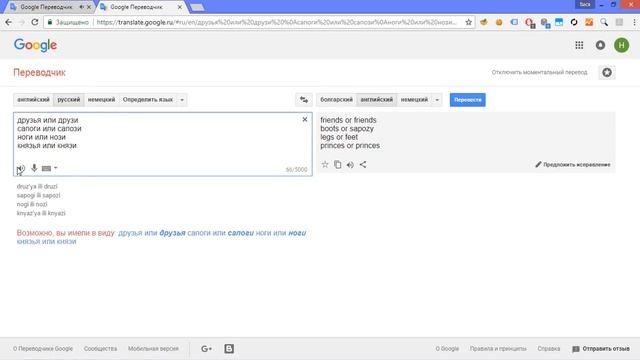
Task: Expand source language list dropdown
Action: pos(182,100)
